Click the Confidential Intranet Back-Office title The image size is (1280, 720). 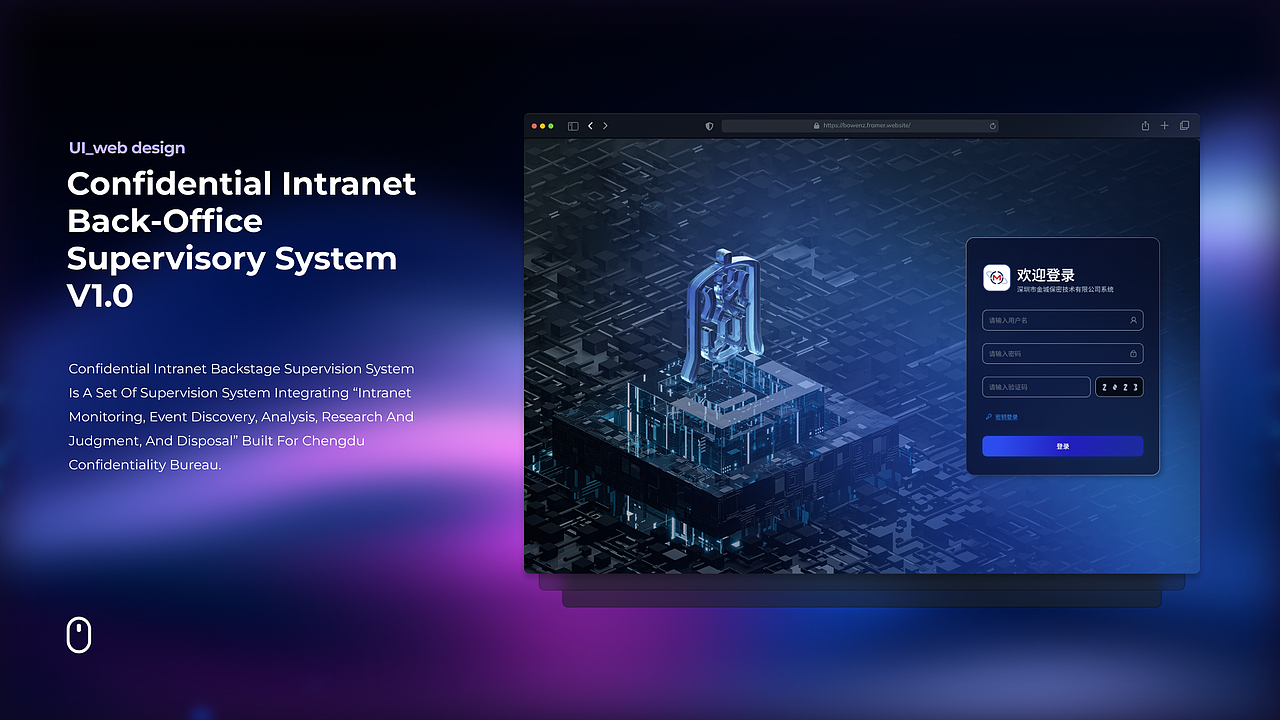pyautogui.click(x=241, y=239)
